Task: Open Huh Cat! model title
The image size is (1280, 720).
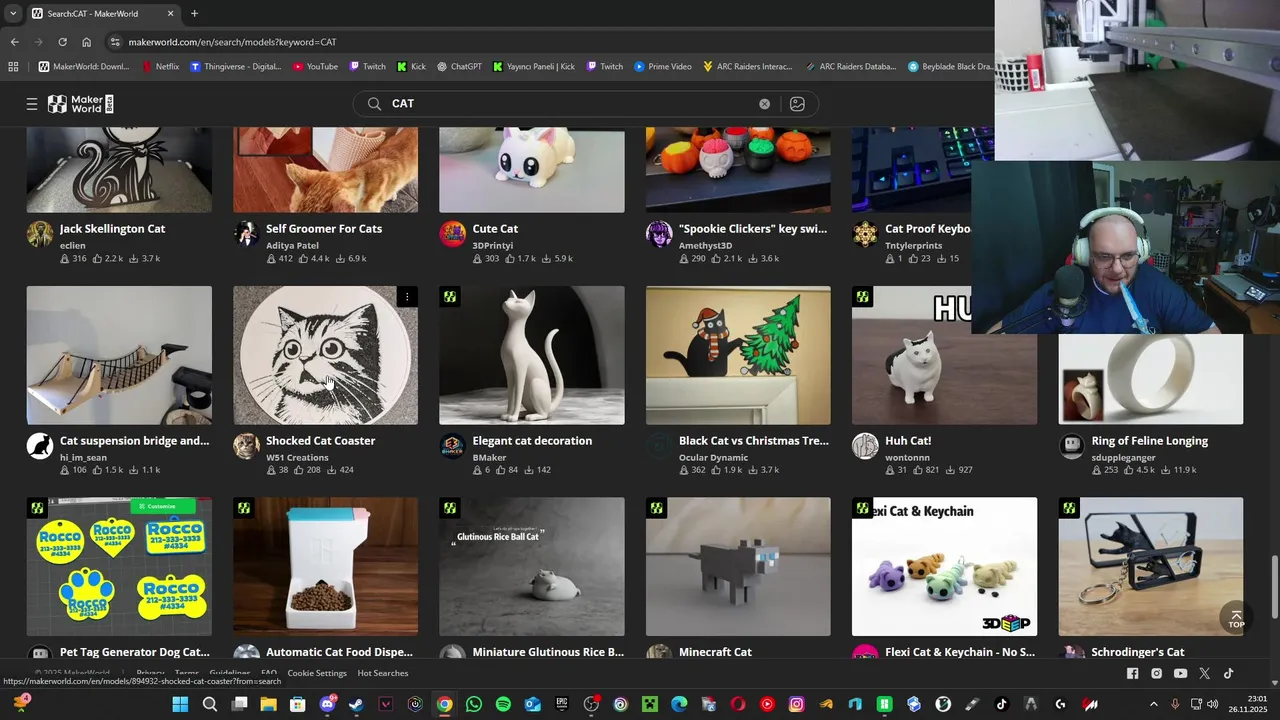Action: point(908,441)
